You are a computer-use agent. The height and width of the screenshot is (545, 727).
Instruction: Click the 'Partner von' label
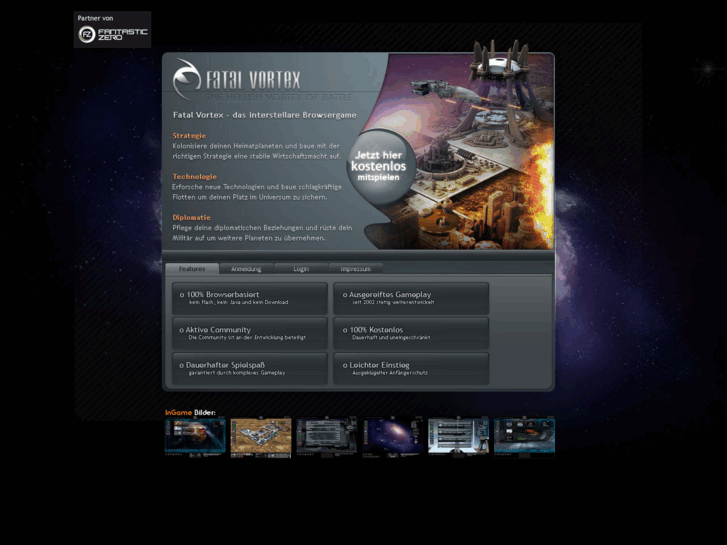(x=95, y=18)
